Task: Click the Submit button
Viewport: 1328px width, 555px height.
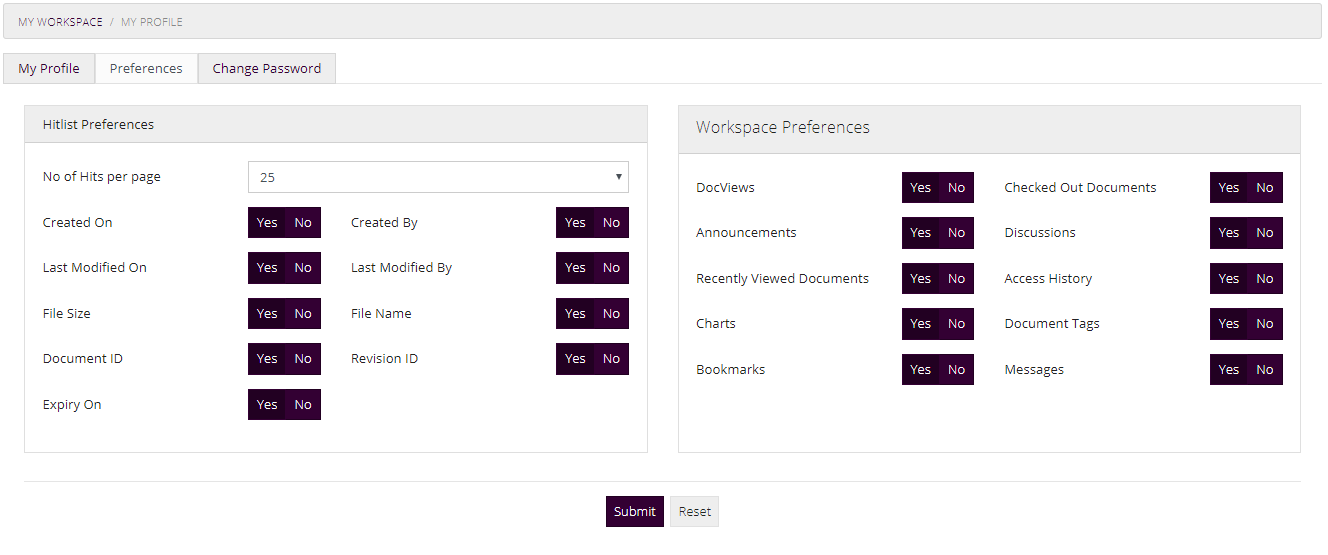Action: point(634,511)
